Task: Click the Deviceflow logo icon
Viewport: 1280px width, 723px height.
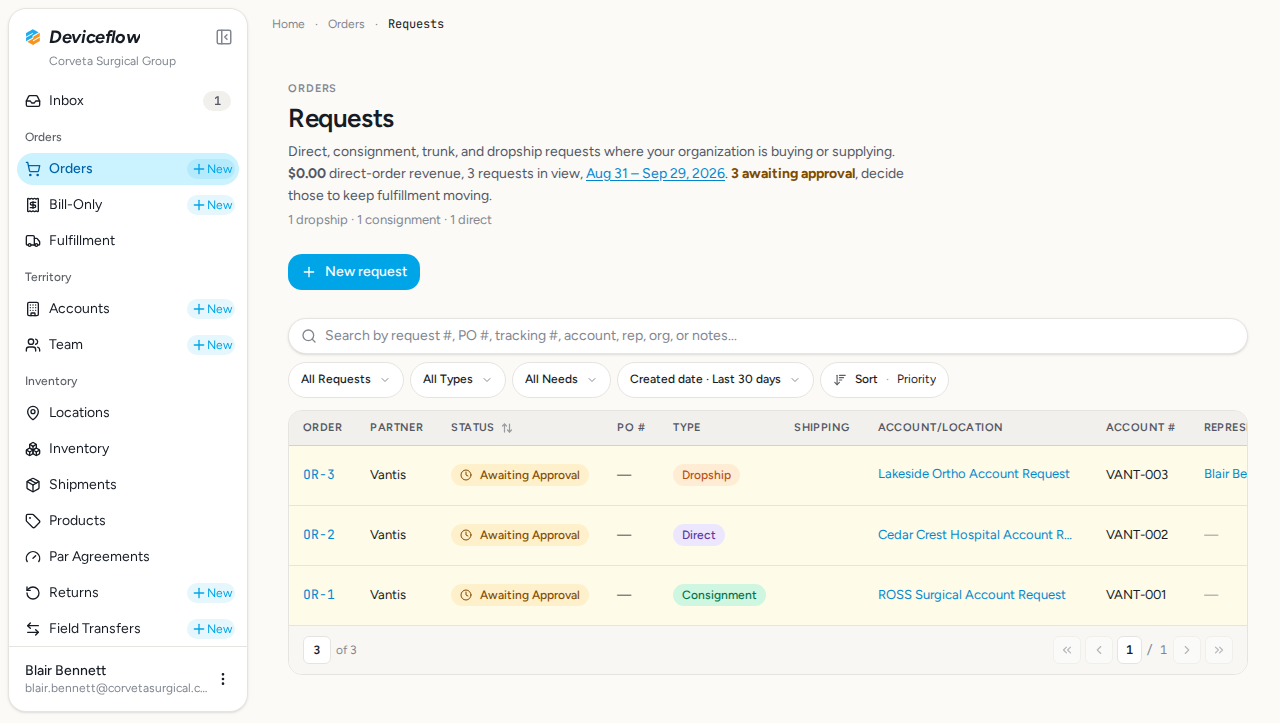Action: 33,37
